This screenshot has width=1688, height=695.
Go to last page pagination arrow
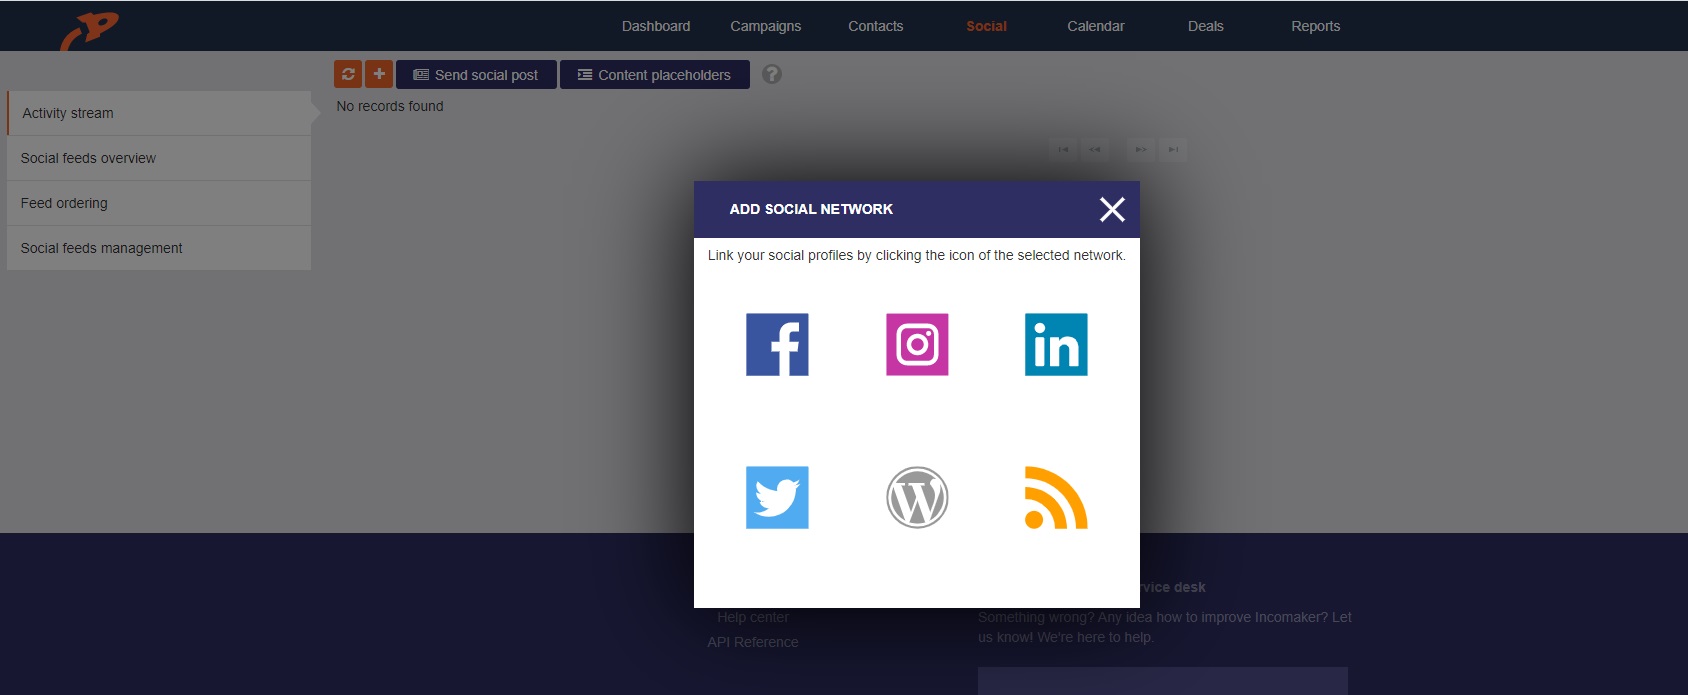tap(1173, 150)
